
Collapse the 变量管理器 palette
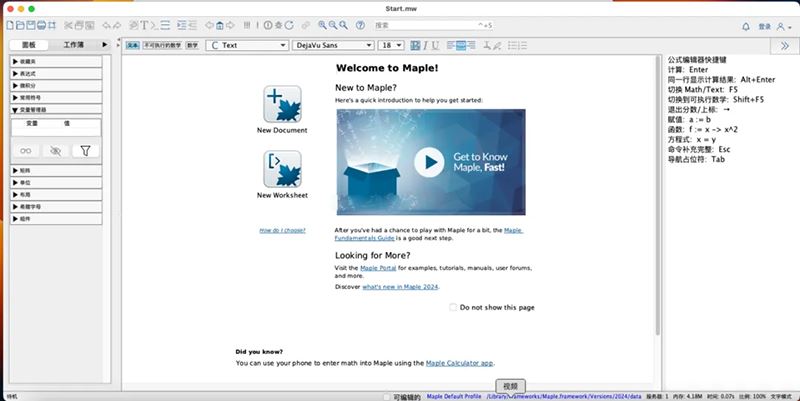(x=56, y=110)
